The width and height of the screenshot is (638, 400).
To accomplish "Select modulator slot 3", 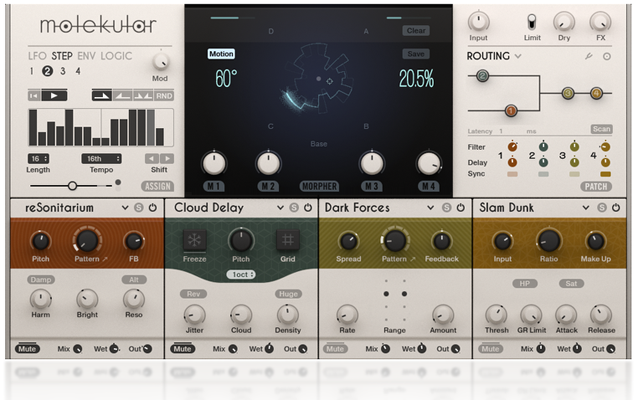I will click(63, 71).
